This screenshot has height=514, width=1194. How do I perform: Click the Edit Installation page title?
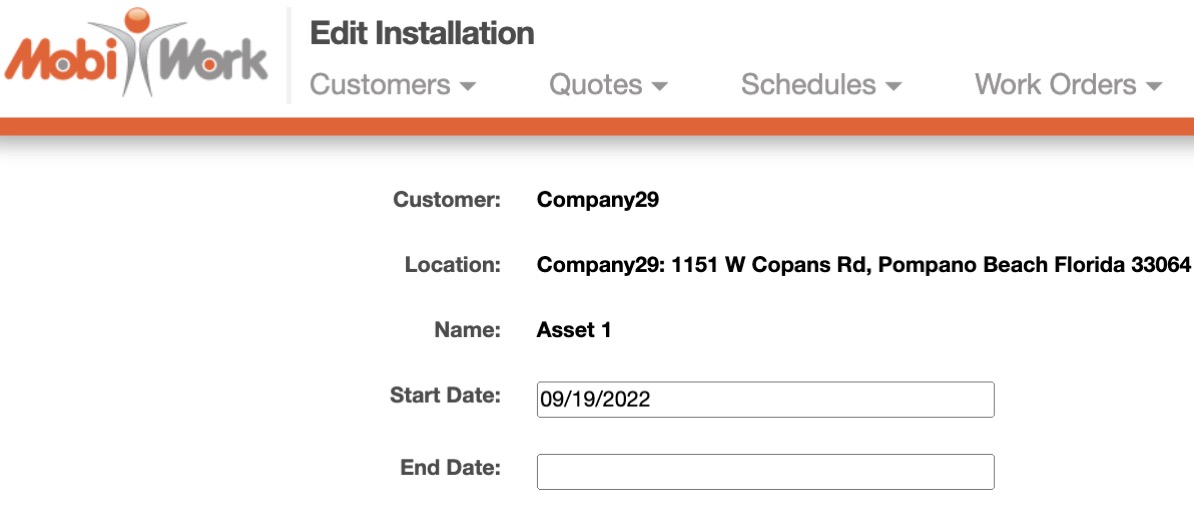pyautogui.click(x=422, y=33)
